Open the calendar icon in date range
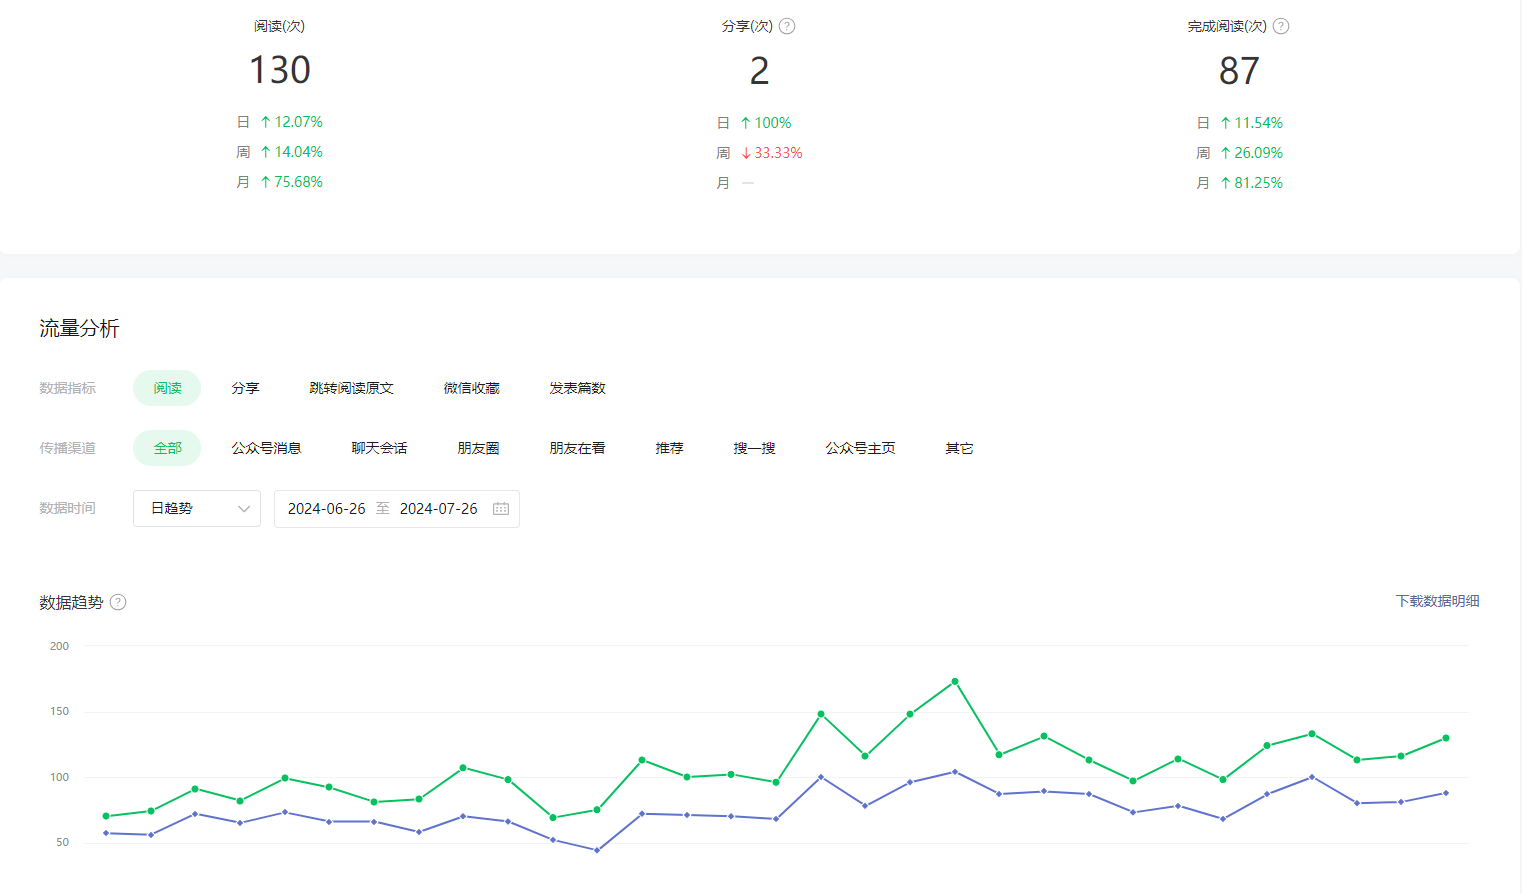The image size is (1522, 894). pos(501,509)
